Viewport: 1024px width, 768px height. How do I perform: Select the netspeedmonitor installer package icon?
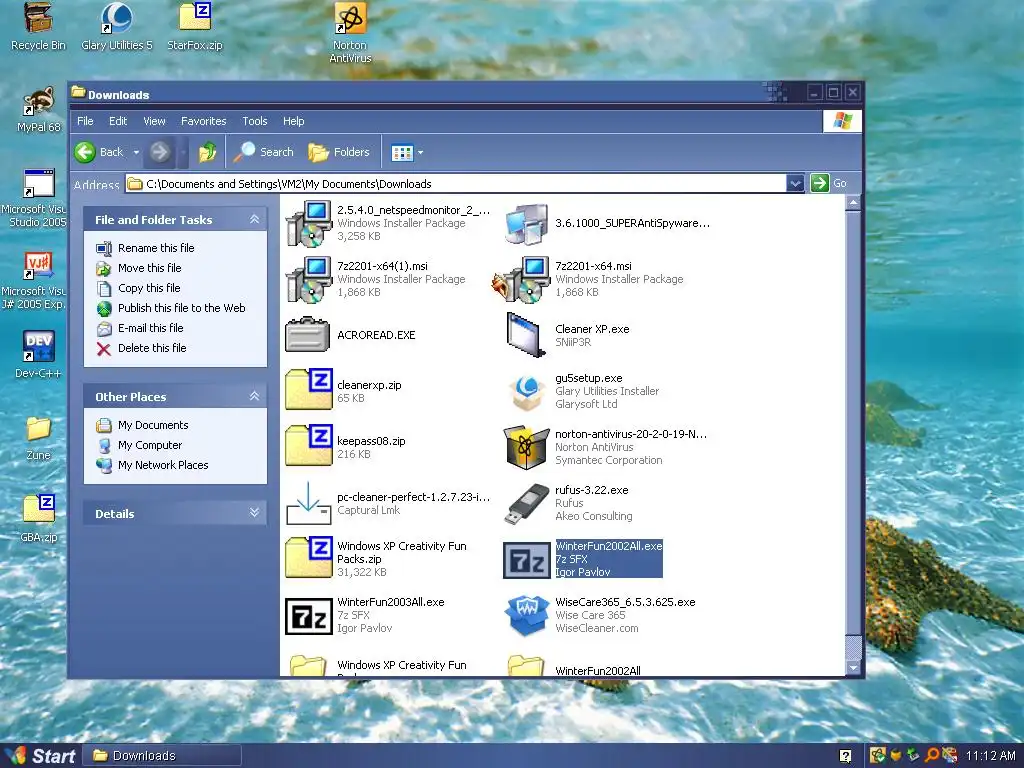coord(308,223)
